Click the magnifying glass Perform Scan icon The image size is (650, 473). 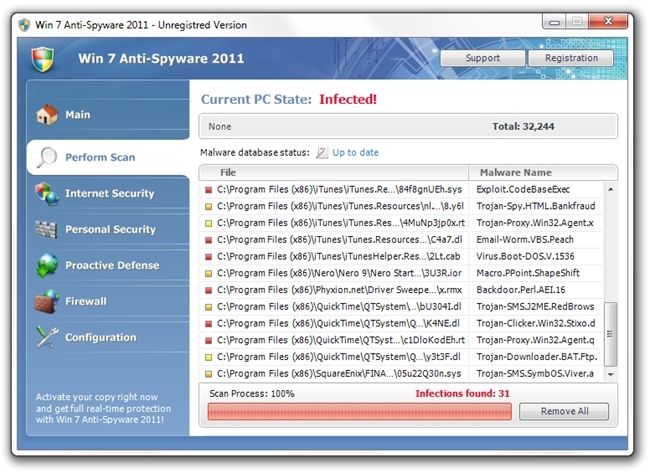(47, 158)
